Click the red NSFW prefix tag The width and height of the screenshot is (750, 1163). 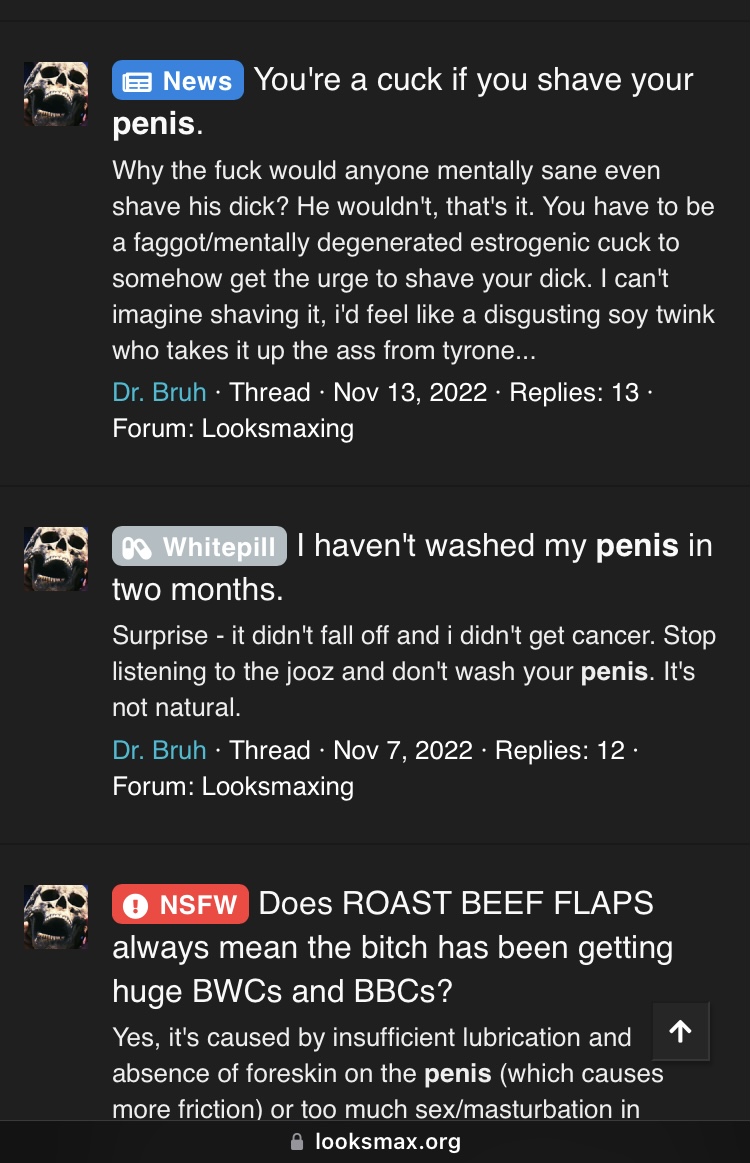[x=180, y=904]
